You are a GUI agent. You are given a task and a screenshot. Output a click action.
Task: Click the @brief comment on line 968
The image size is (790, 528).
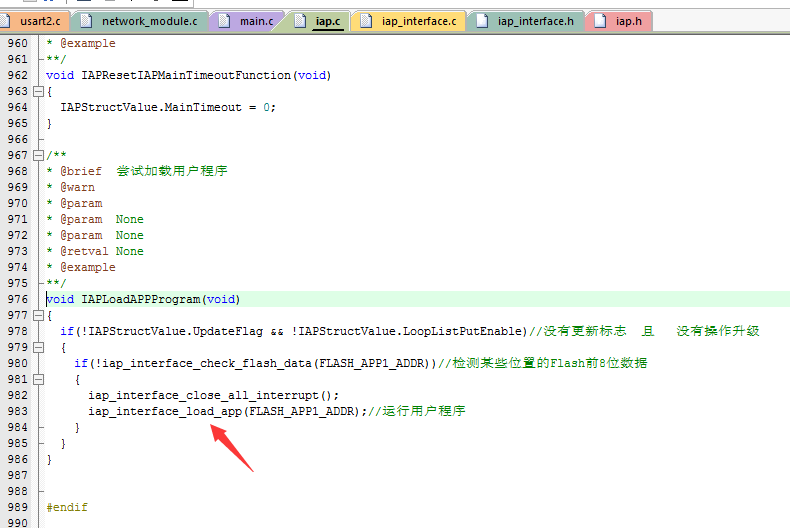[x=137, y=171]
